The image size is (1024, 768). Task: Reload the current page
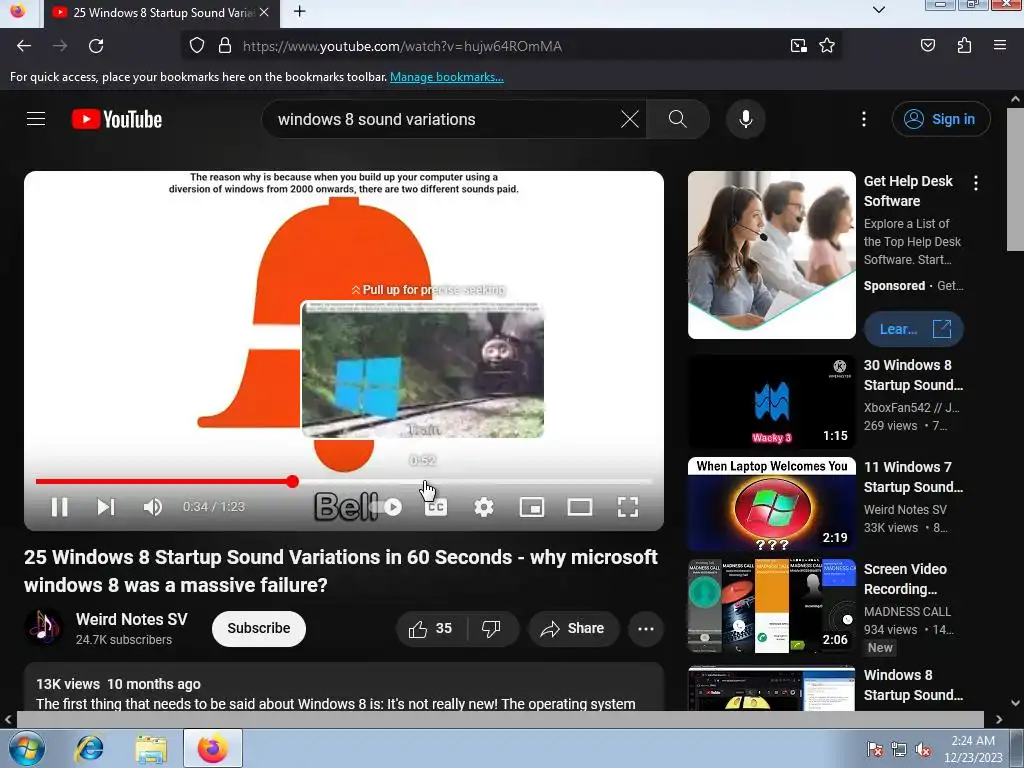coord(96,46)
